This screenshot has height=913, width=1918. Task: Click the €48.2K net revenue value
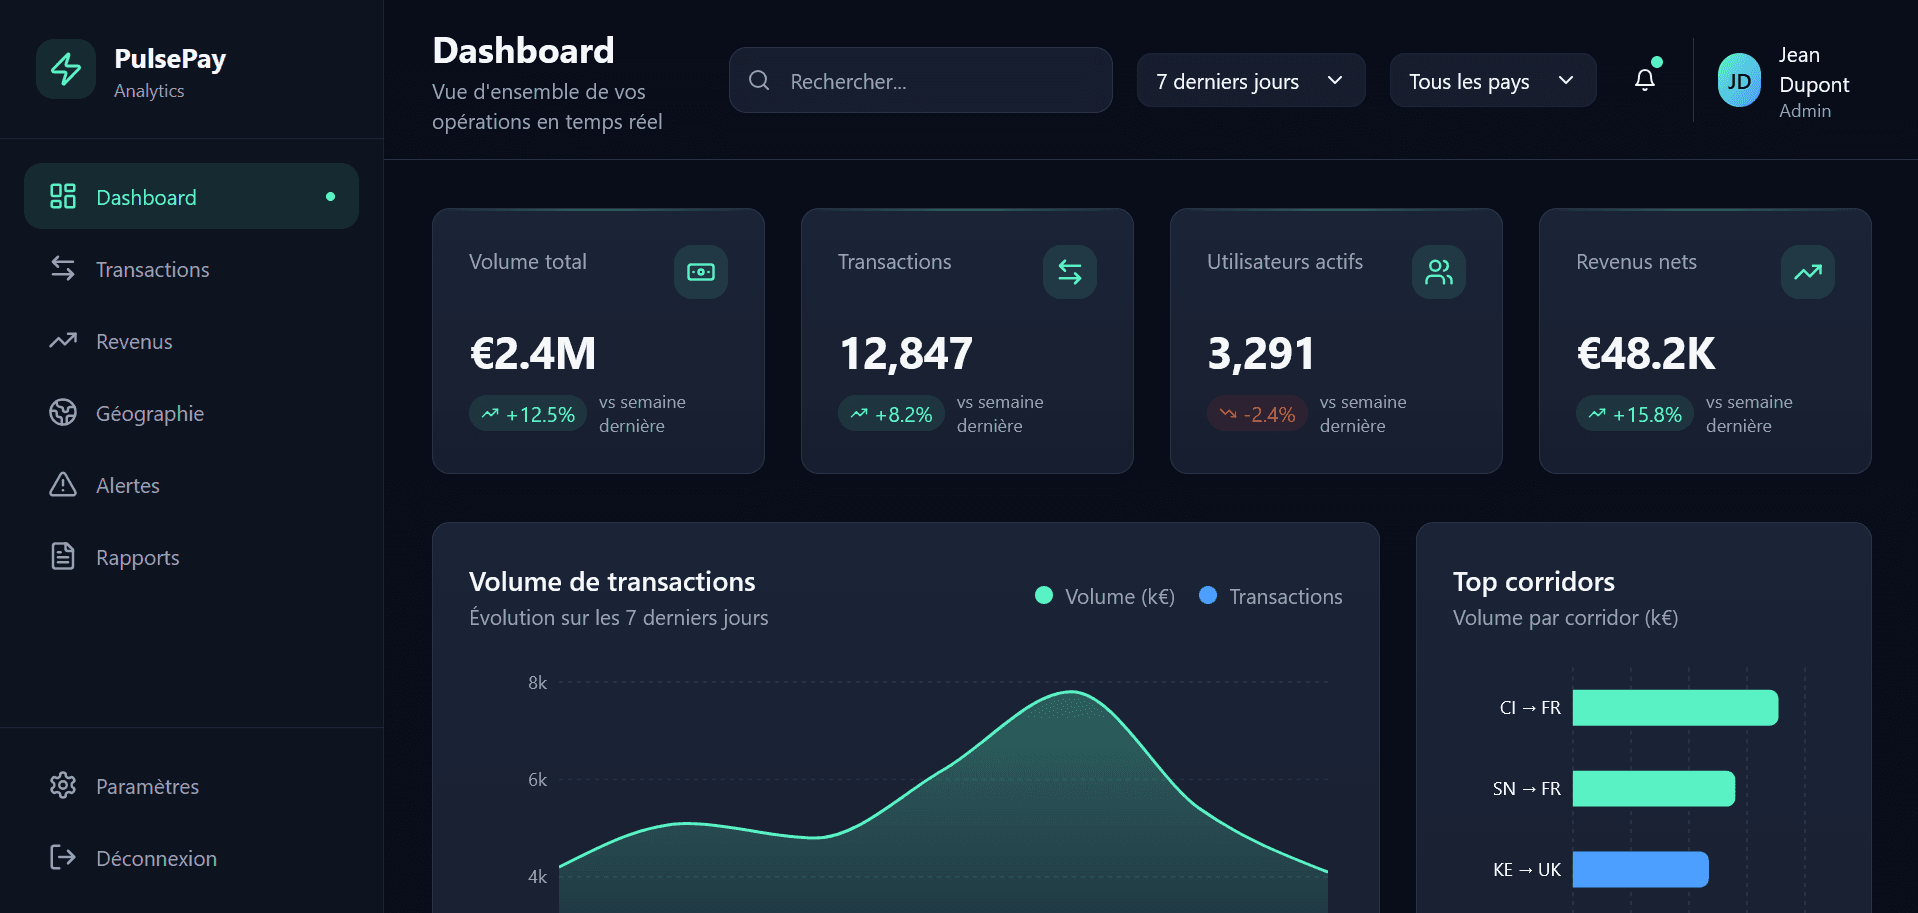[x=1646, y=353]
